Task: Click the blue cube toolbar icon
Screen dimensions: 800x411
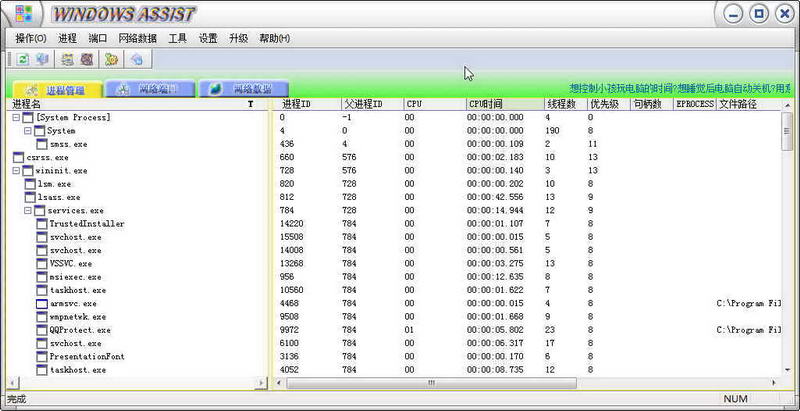Action: pyautogui.click(x=42, y=60)
